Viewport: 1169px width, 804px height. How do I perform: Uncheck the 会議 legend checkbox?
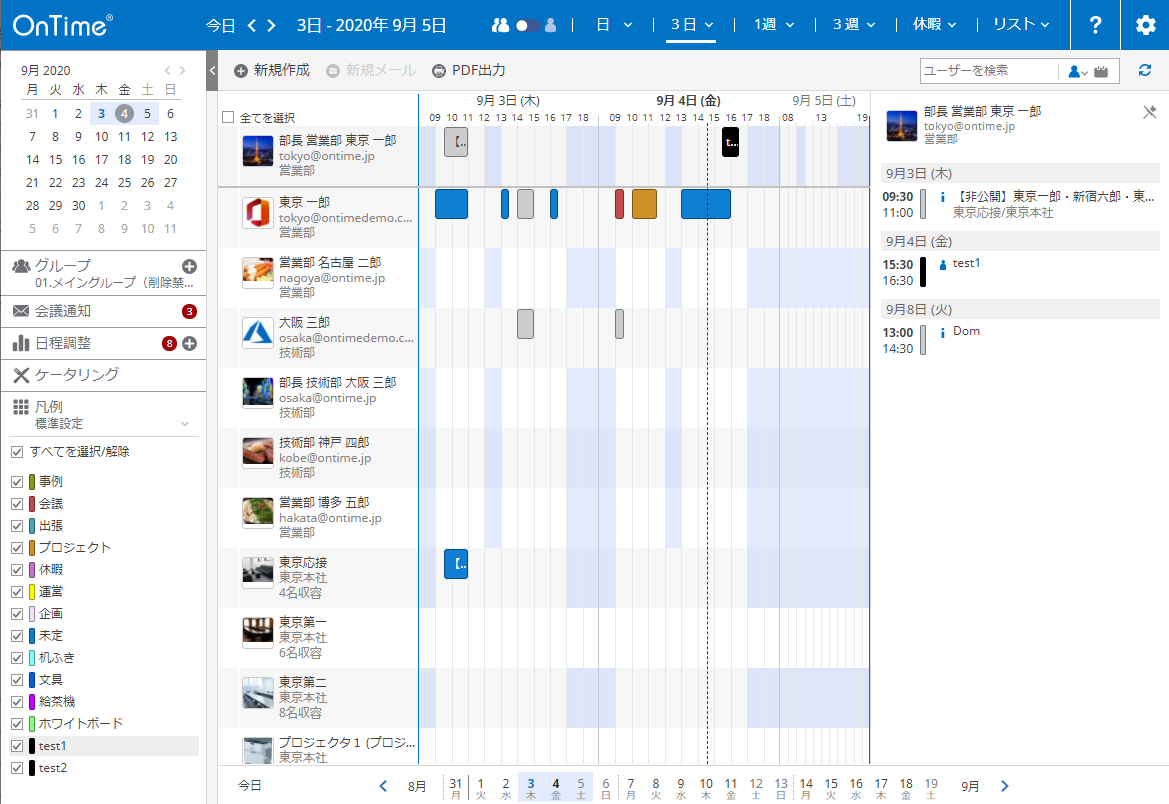16,504
